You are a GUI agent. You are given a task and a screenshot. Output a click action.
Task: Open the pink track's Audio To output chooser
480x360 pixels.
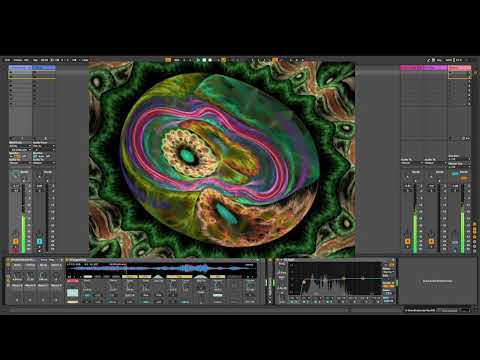pyautogui.click(x=411, y=163)
